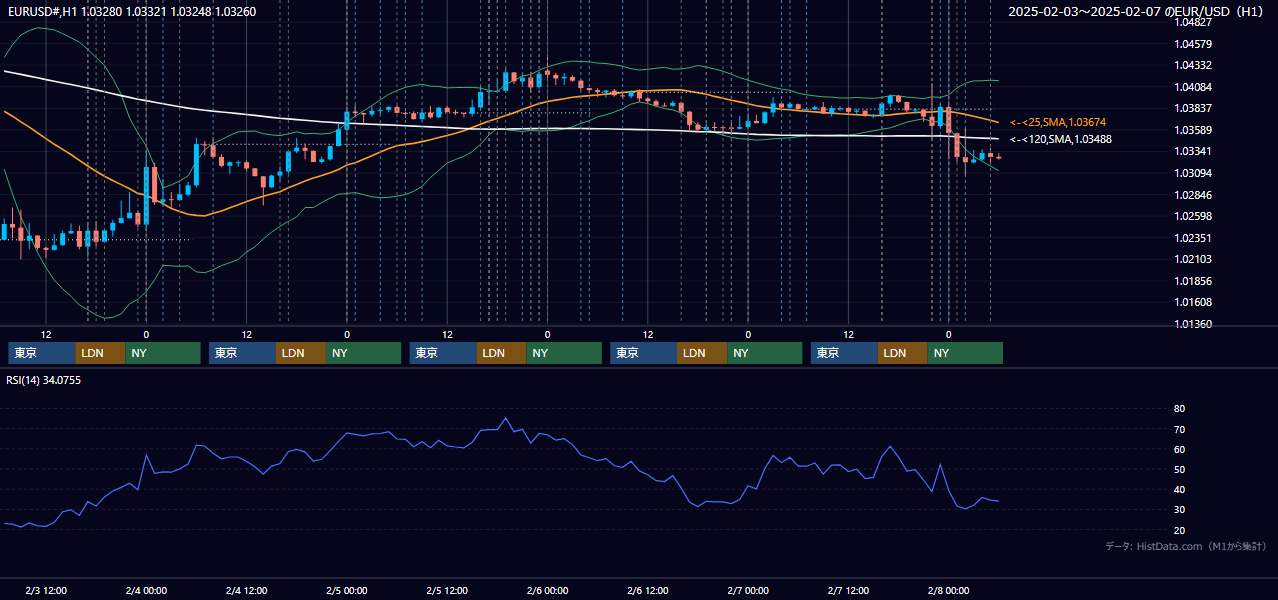Click the chart title '2025-02-03～2025-02-07 のEUR/USD (H1)'
Viewport: 1278px width, 600px height.
[1137, 12]
